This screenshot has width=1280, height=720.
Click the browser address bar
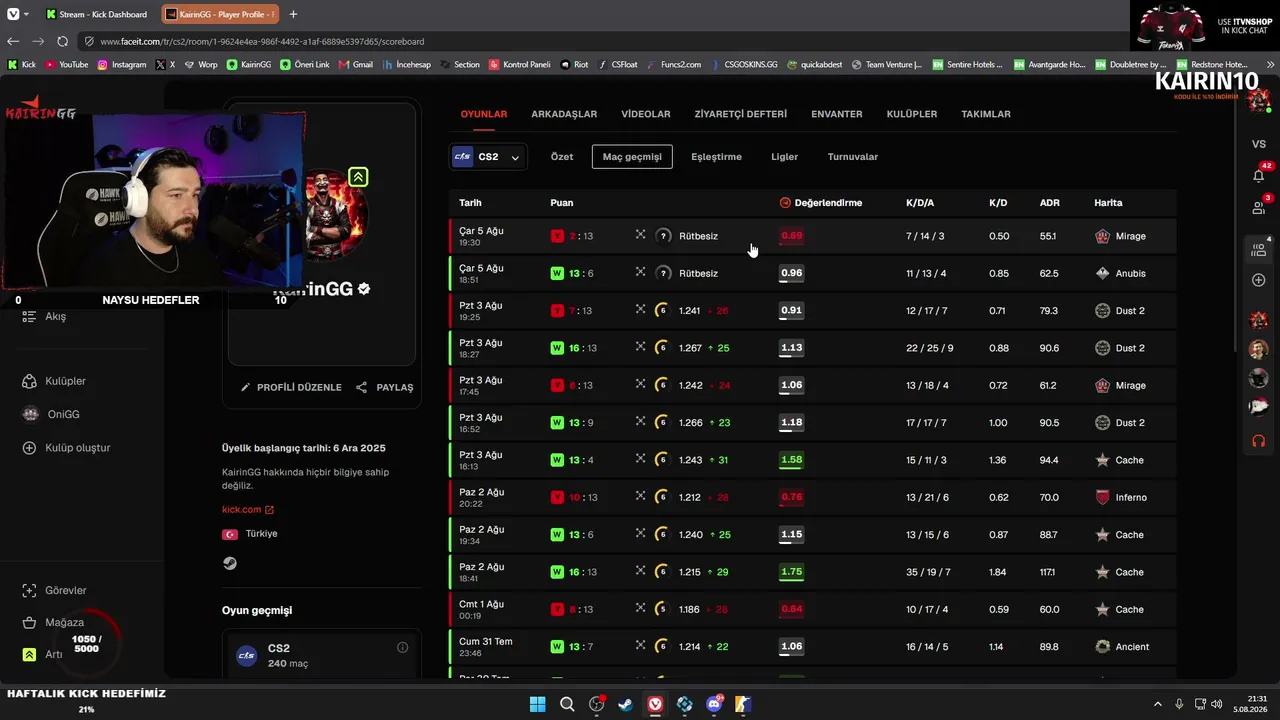point(600,41)
